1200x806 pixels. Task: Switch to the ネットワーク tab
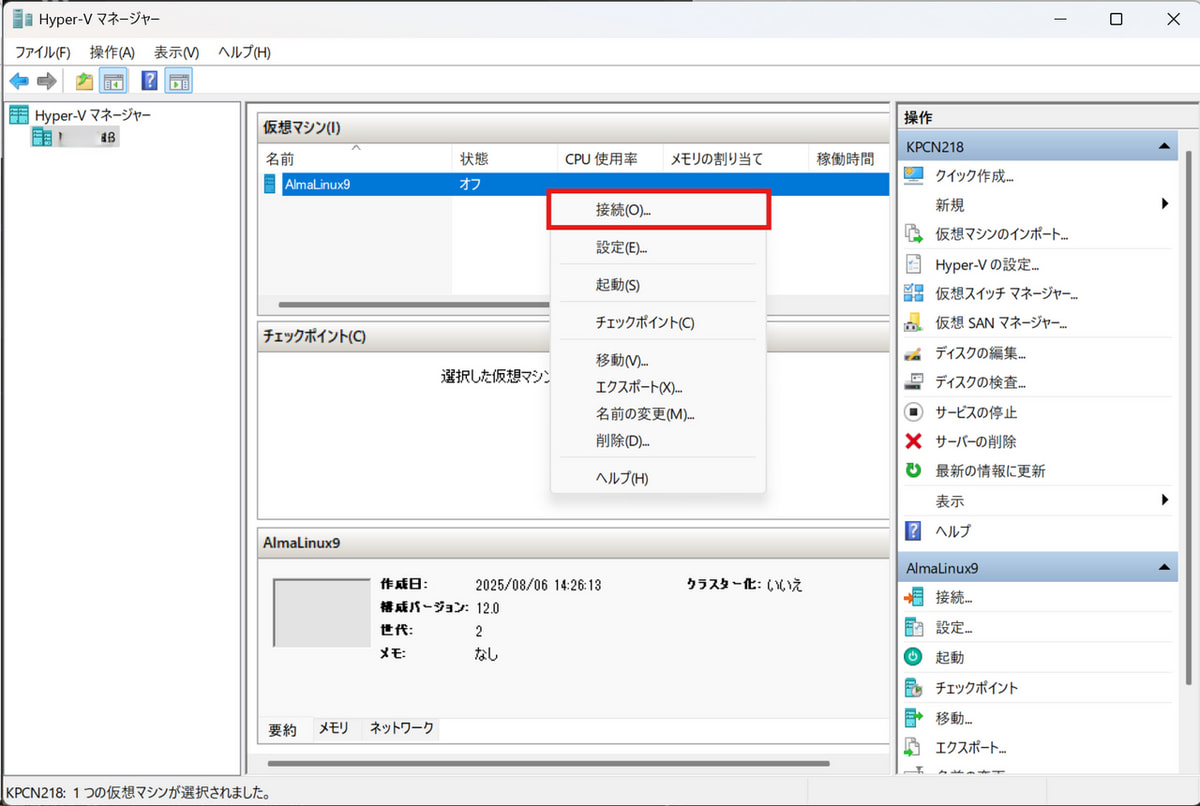click(x=402, y=729)
